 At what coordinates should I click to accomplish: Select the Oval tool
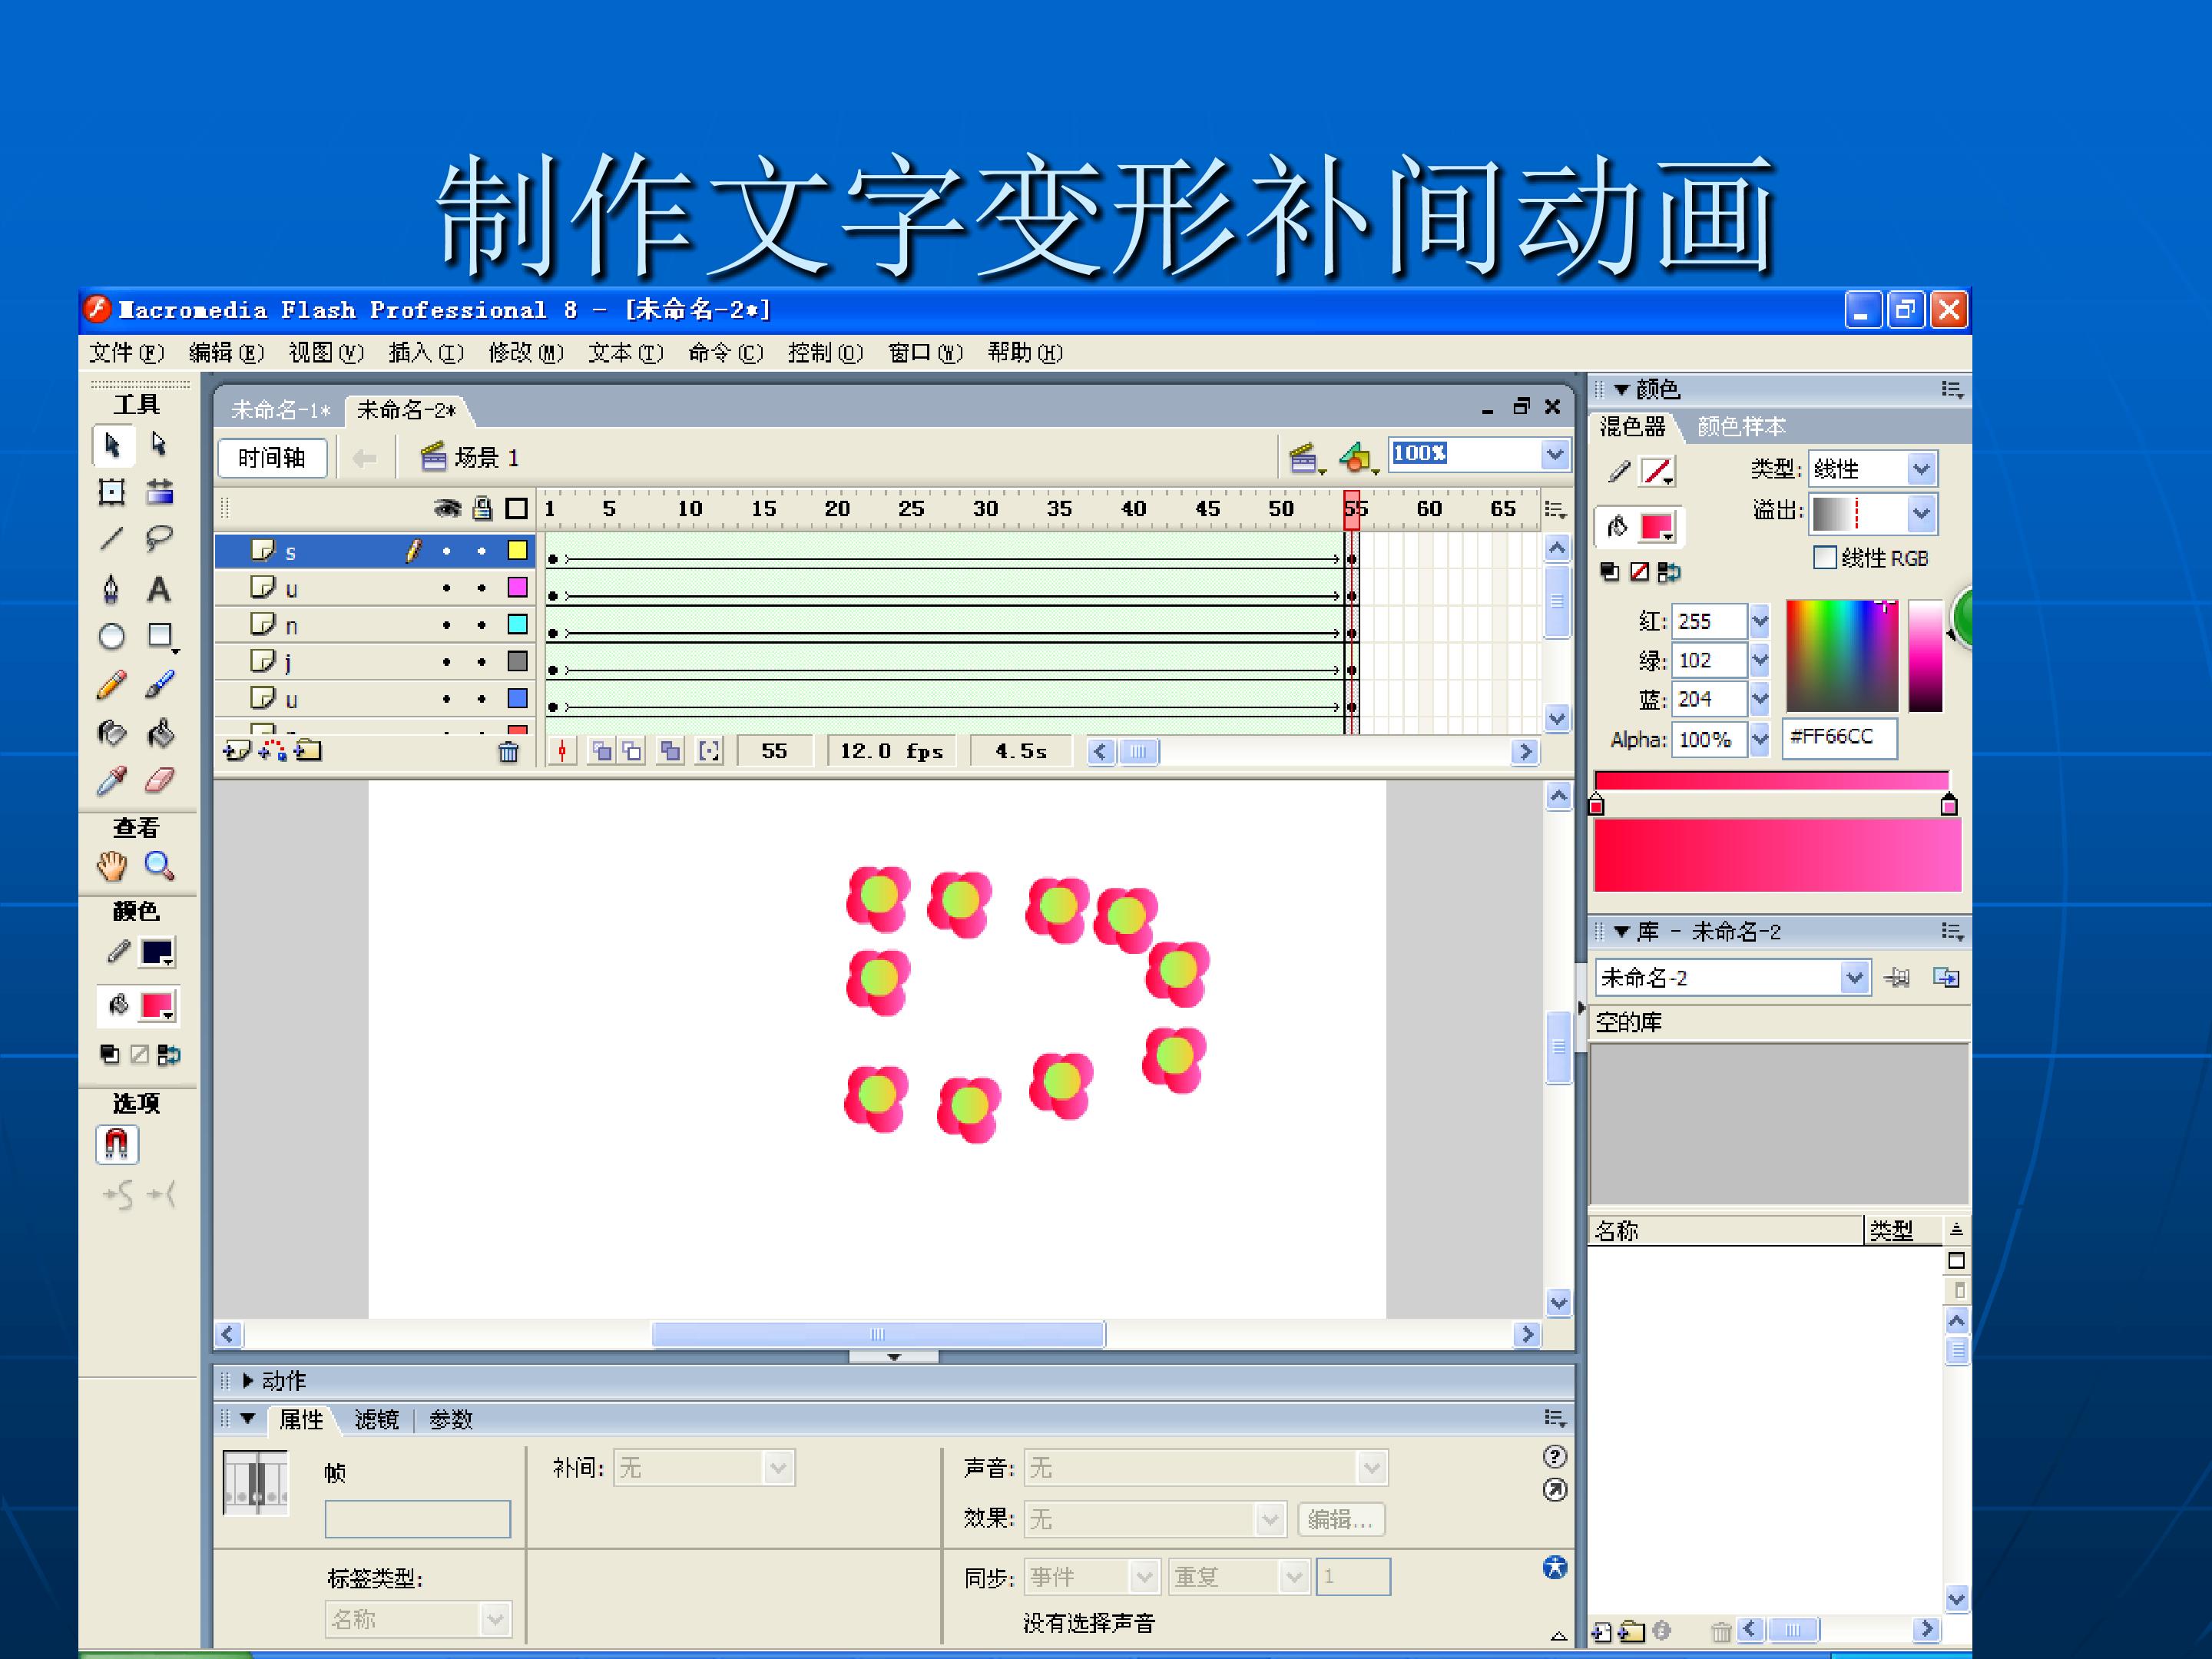[x=112, y=637]
